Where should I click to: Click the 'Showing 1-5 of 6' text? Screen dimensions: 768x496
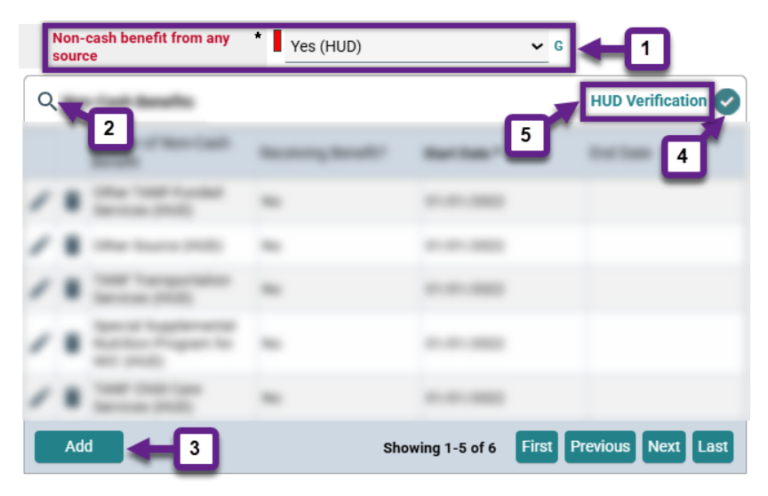(x=439, y=448)
